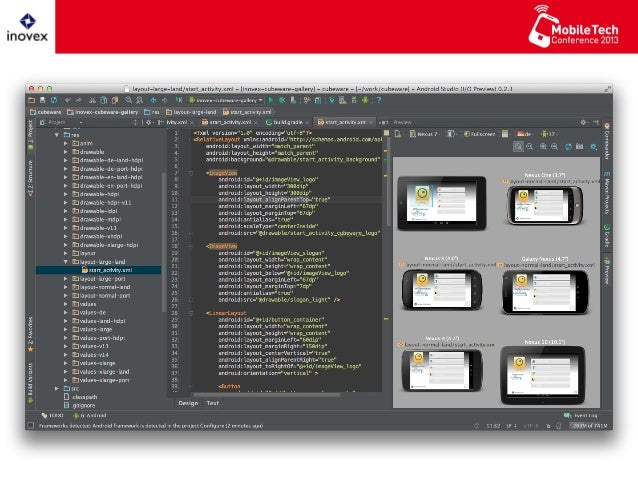Click the Find magnifier icon
Viewport: 638px width, 479px height.
[x=129, y=100]
